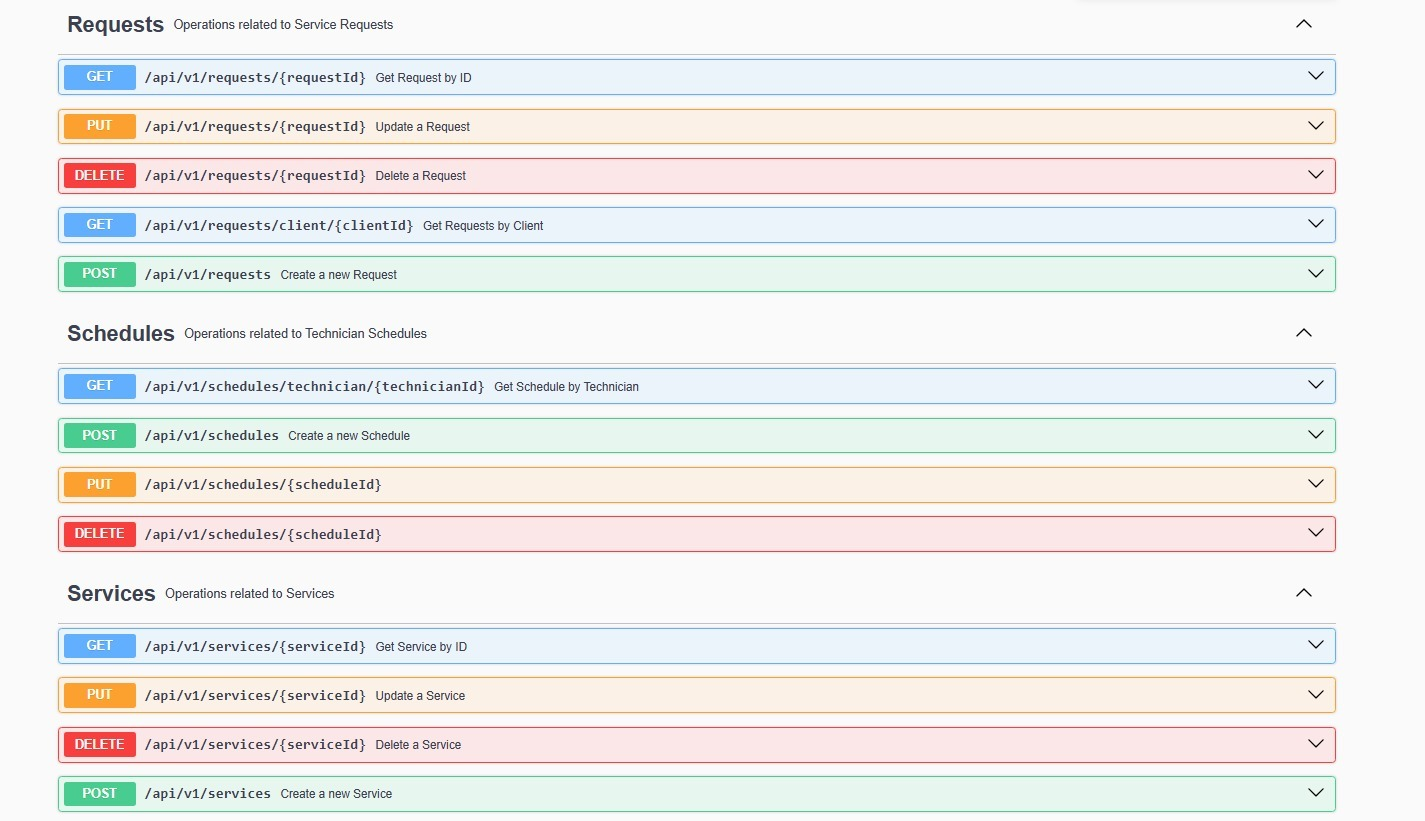The height and width of the screenshot is (821, 1425).
Task: Collapse the Schedules section chevron
Action: click(x=1303, y=333)
